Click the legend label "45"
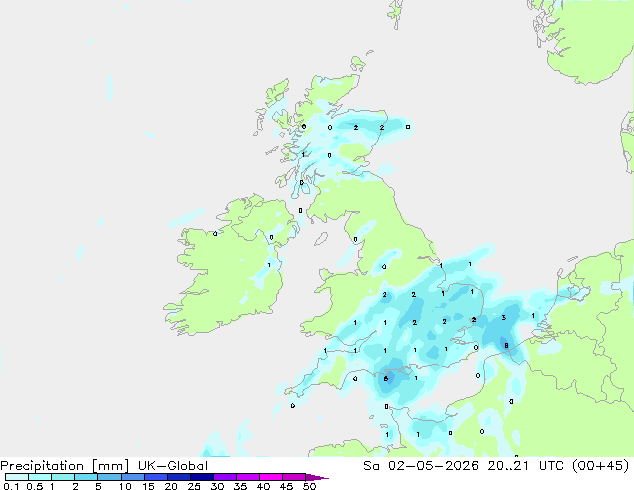This screenshot has height=490, width=634. (x=286, y=486)
